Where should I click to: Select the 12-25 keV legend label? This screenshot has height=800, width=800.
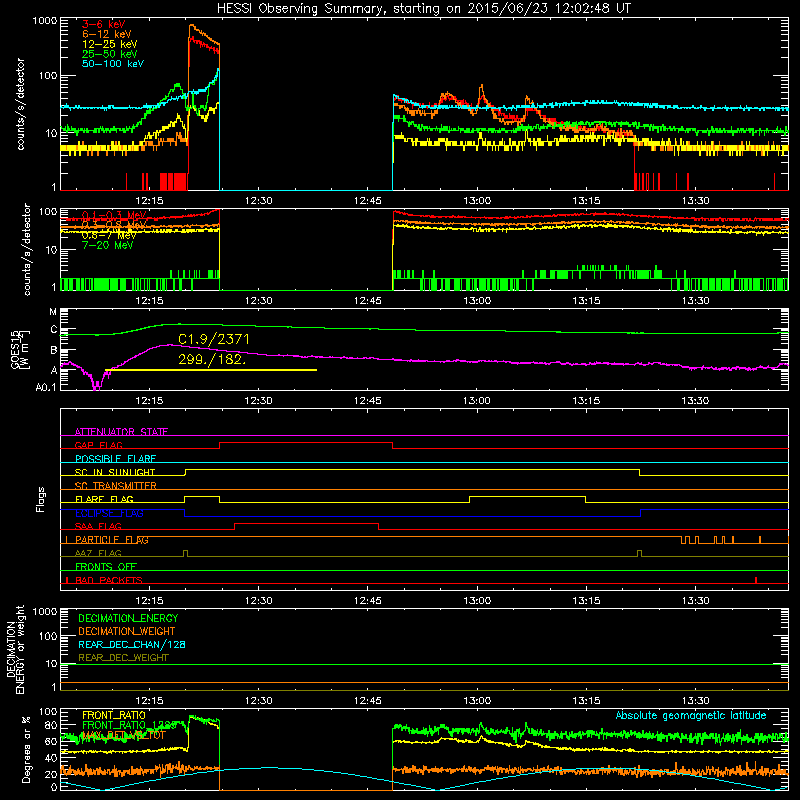click(110, 44)
